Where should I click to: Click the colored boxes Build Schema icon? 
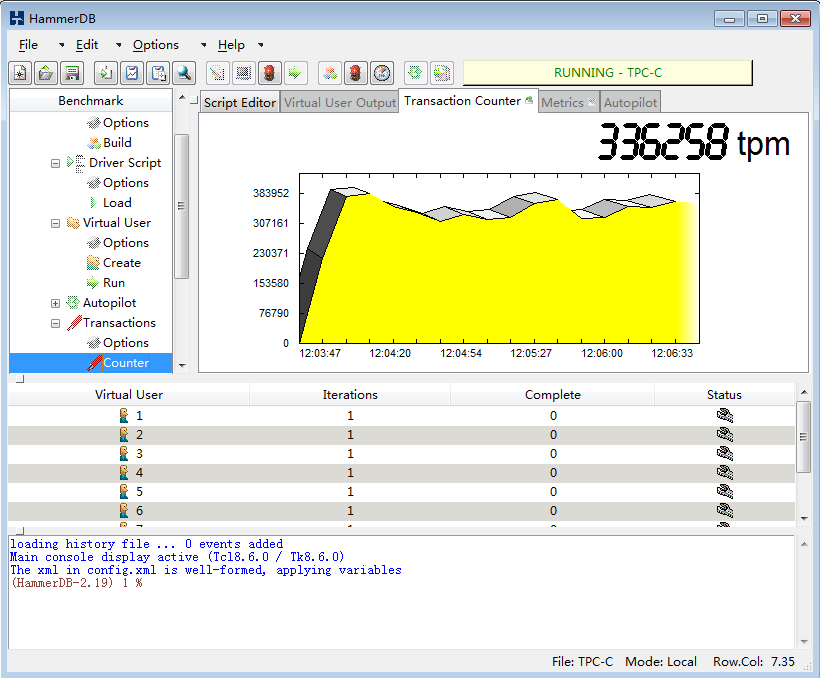click(329, 73)
